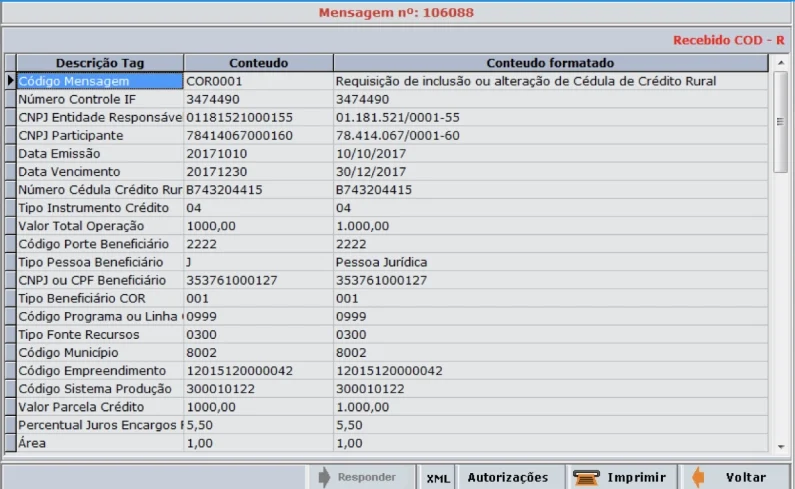Click the Responder button label
This screenshot has height=489, width=795.
click(367, 477)
